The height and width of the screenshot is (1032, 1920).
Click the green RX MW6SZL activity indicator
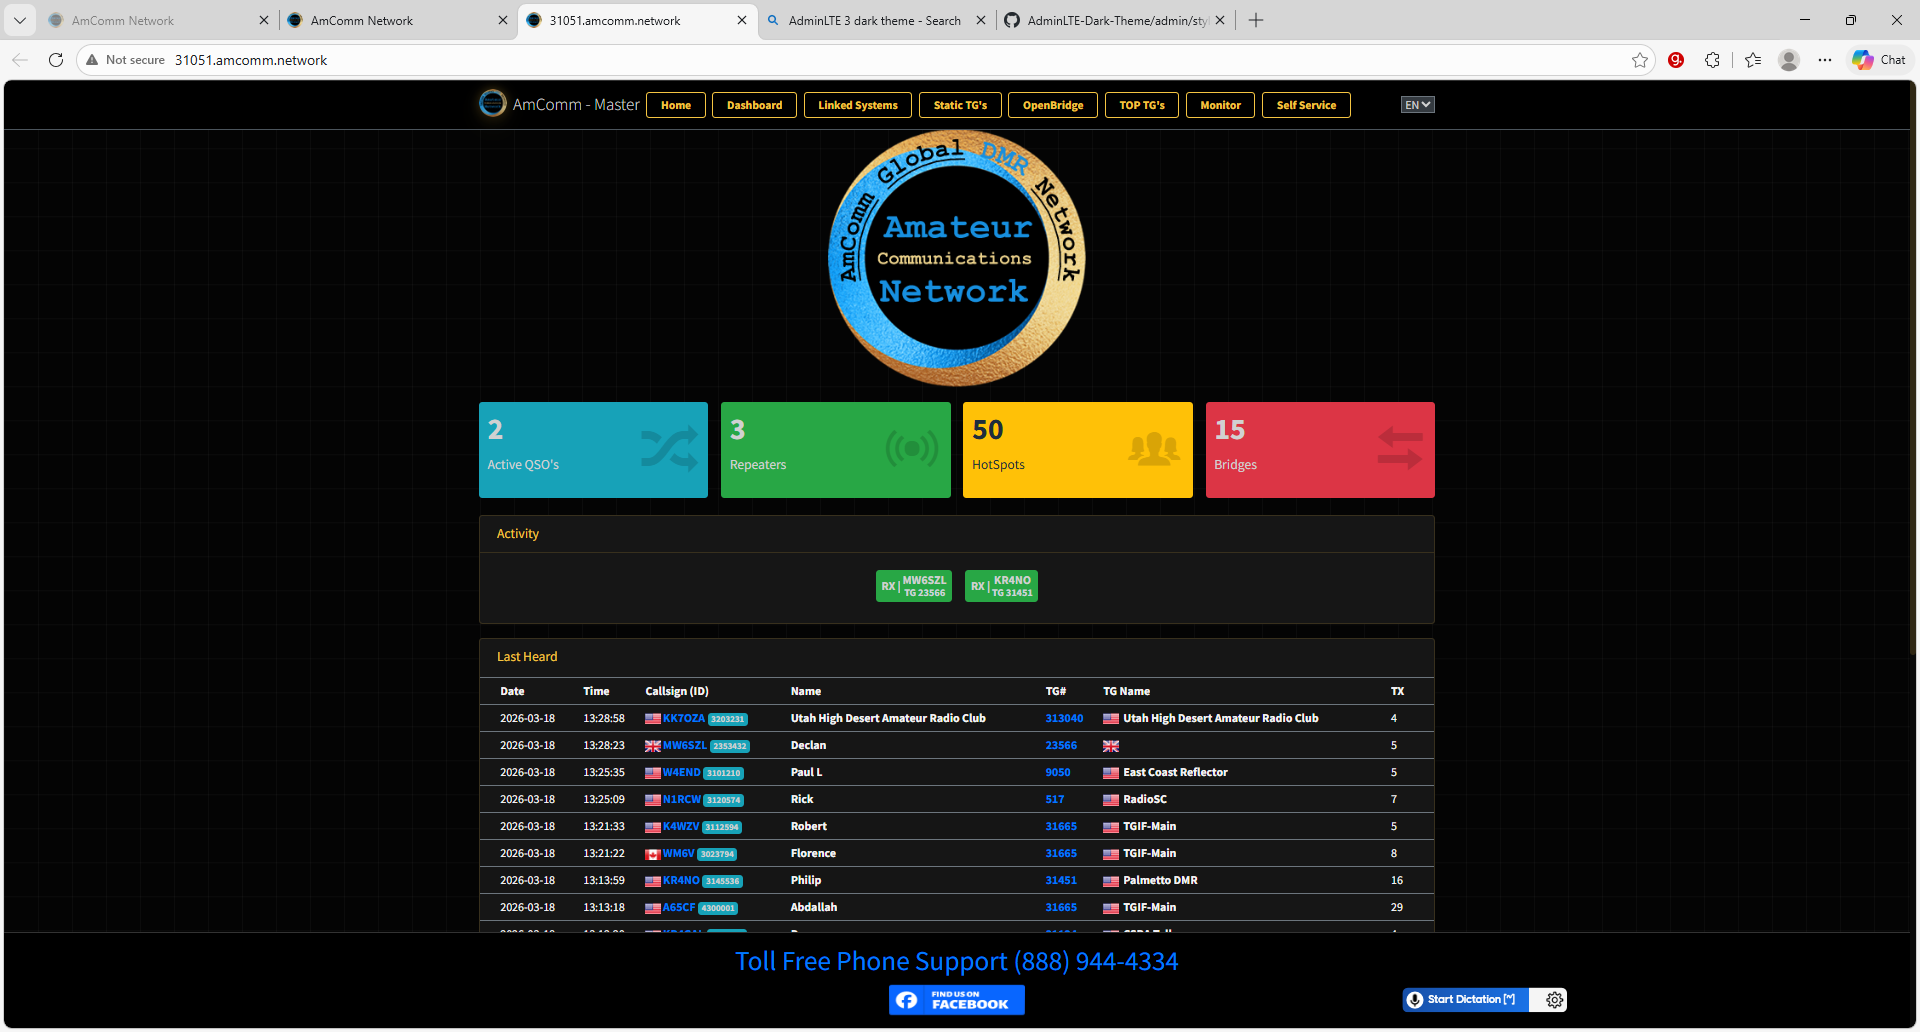913,585
